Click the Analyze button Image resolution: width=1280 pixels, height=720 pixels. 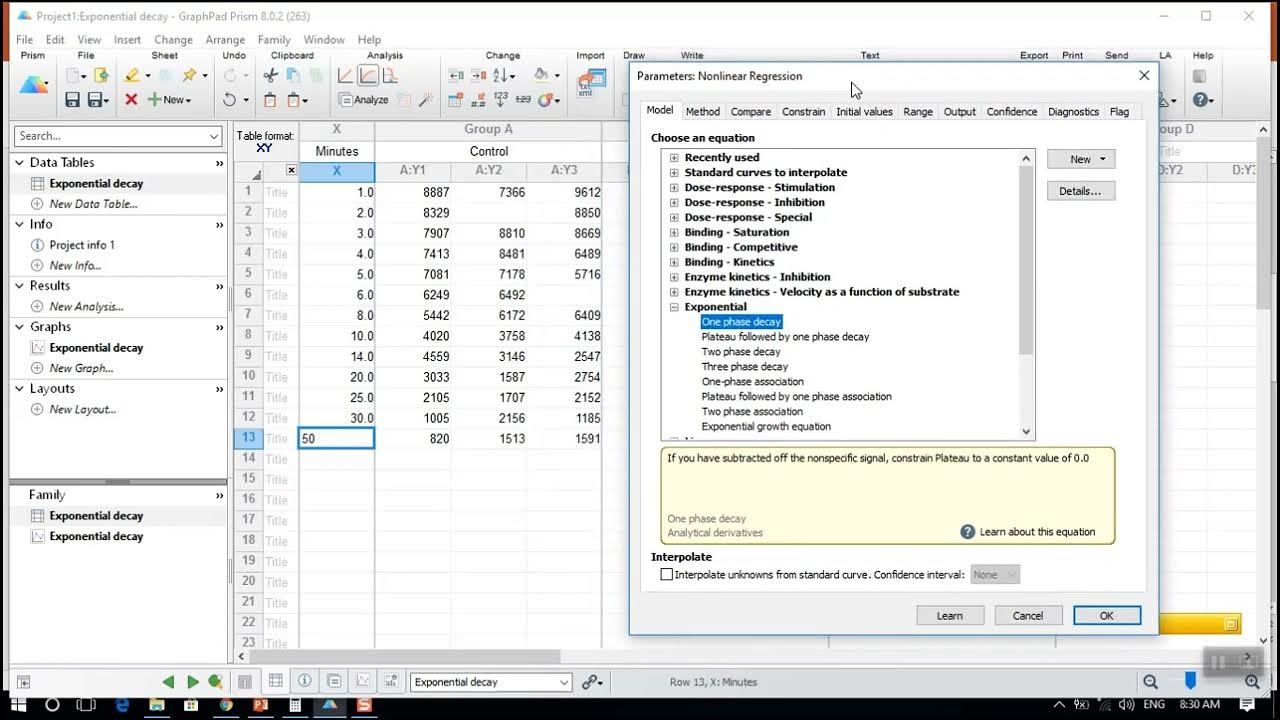point(364,100)
